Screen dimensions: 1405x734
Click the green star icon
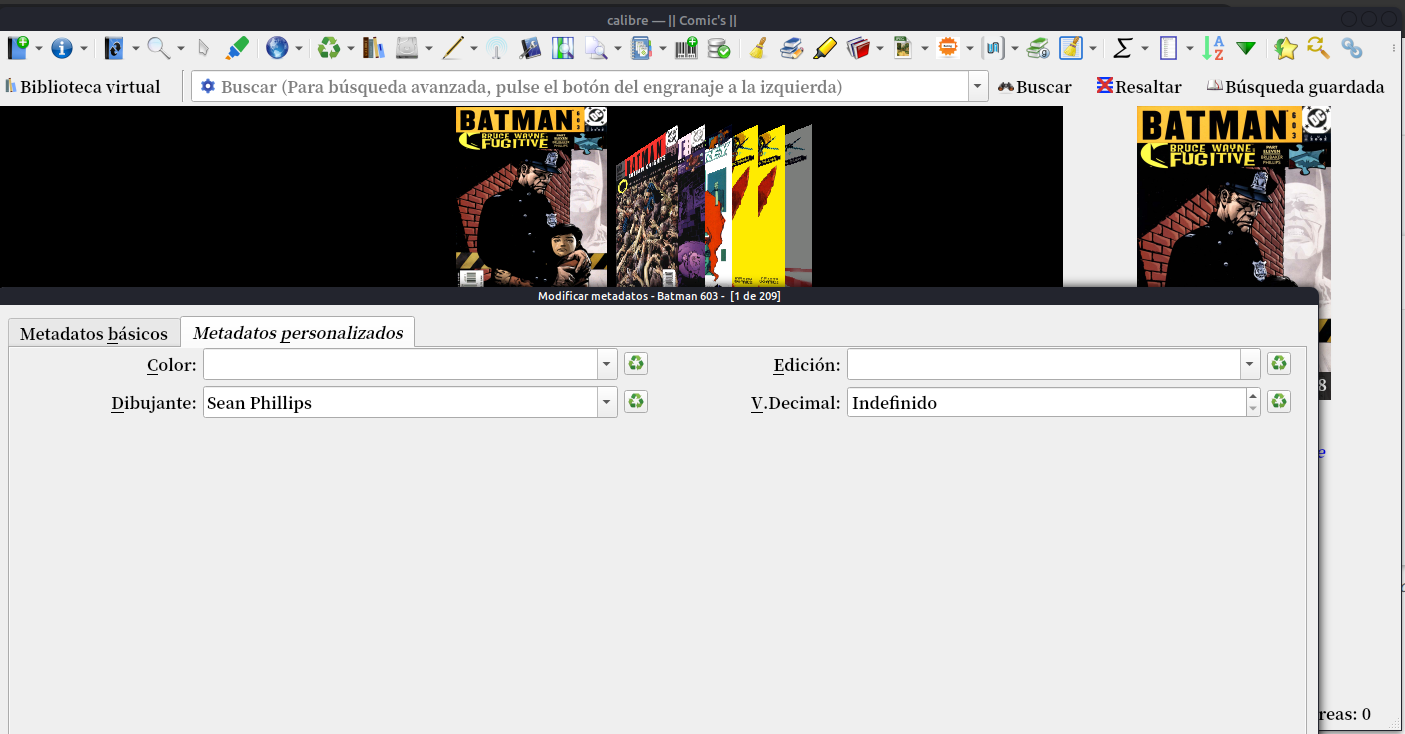pyautogui.click(x=1286, y=47)
